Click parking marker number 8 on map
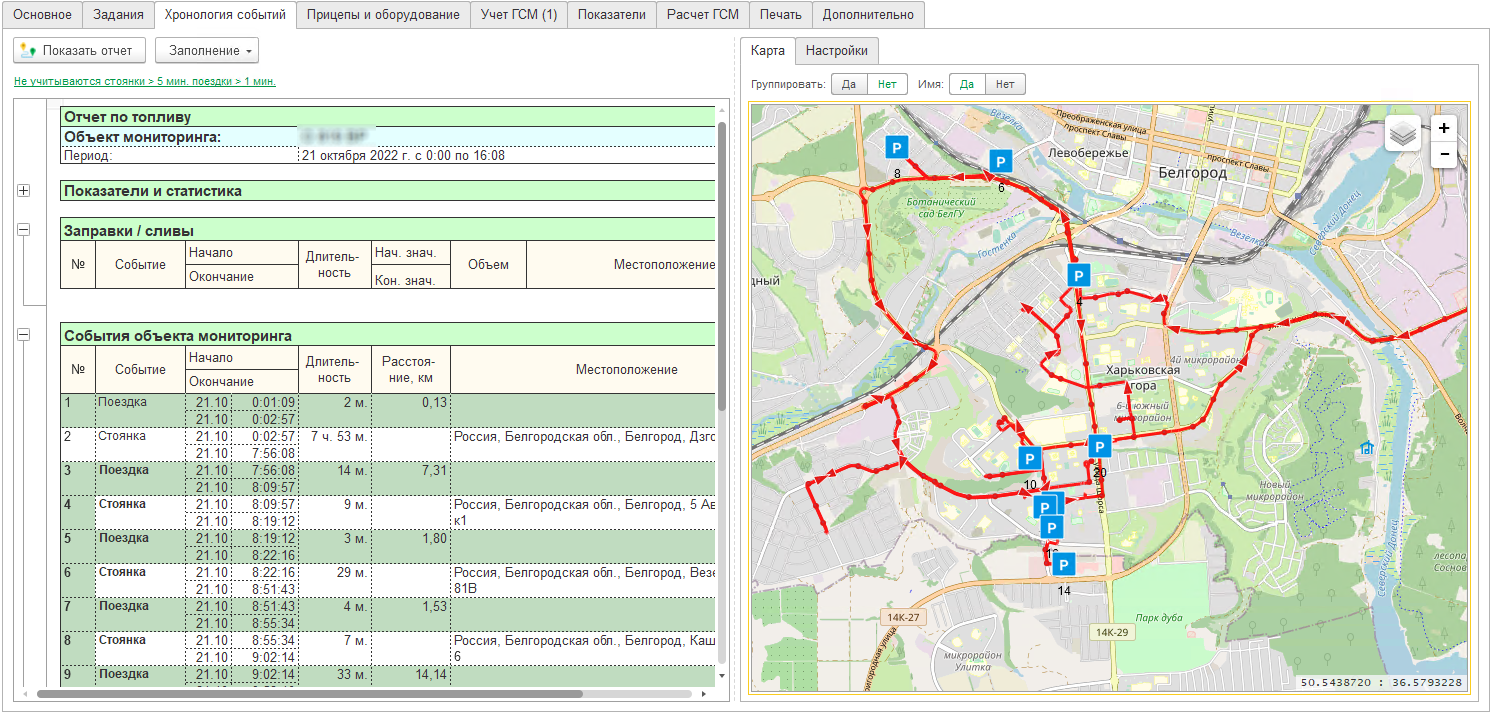The image size is (1495, 718). 896,148
